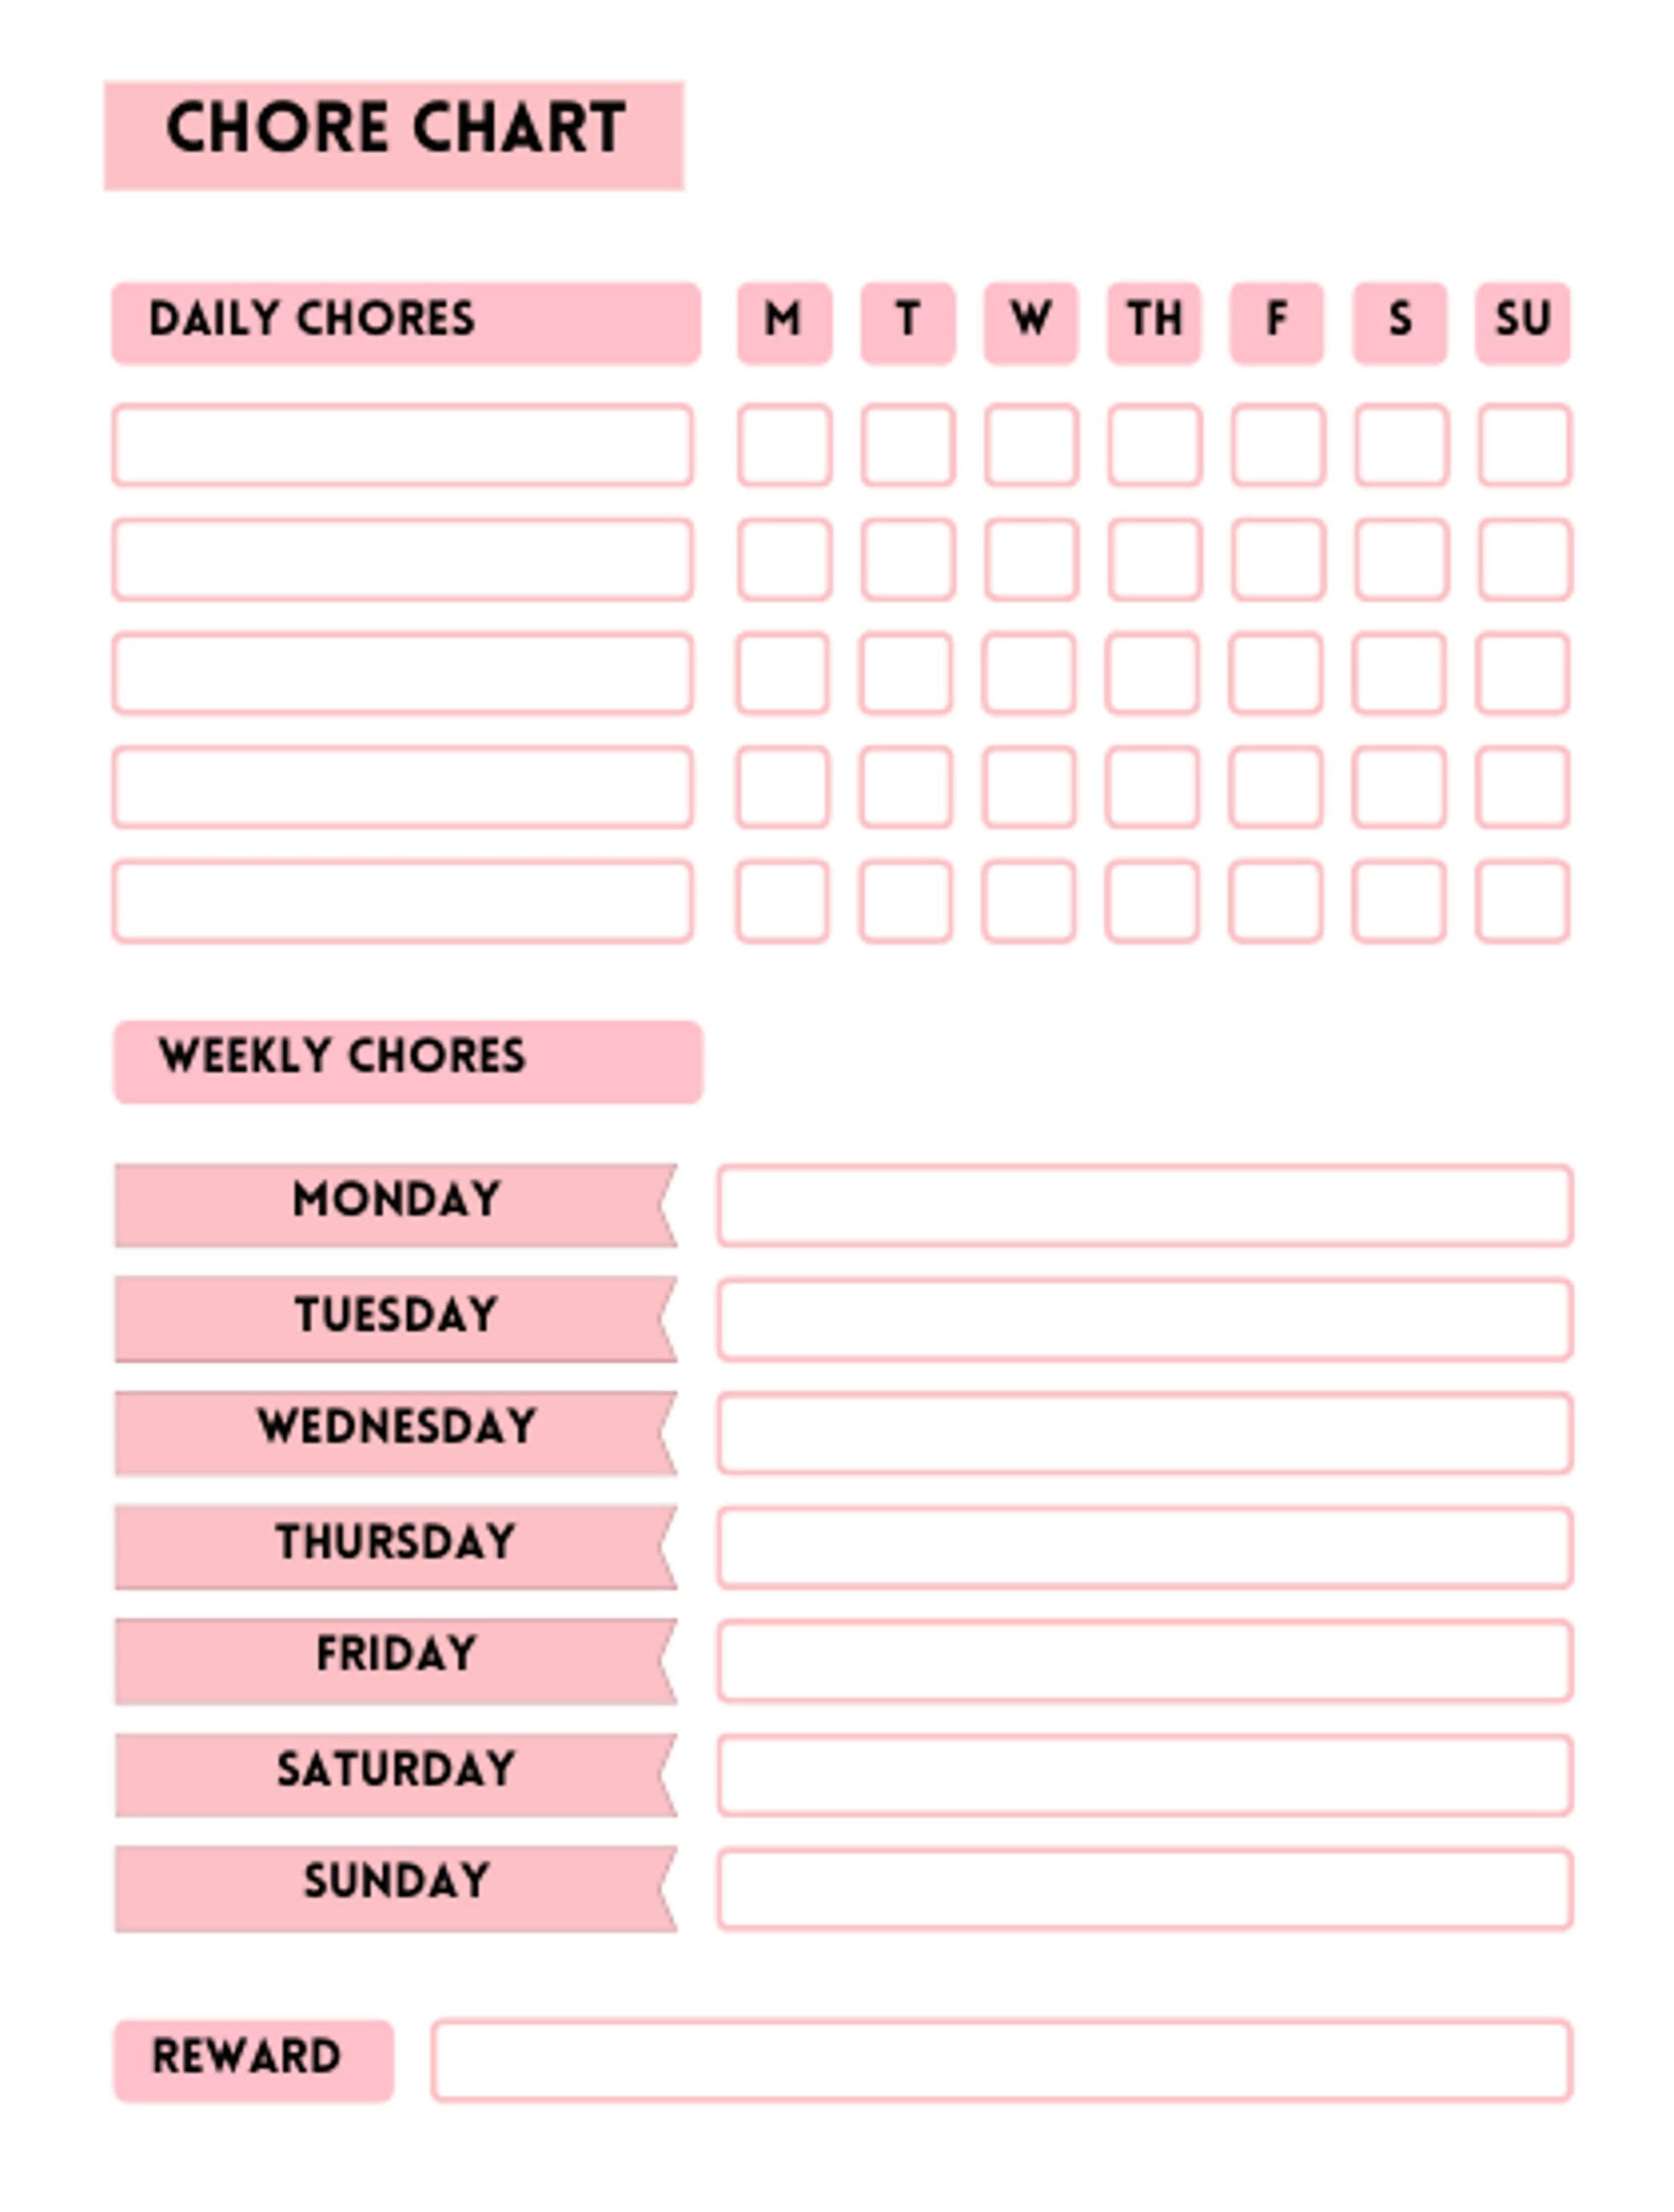Select the SU day header
Viewport: 1674px width, 2212px height.
[x=1521, y=322]
